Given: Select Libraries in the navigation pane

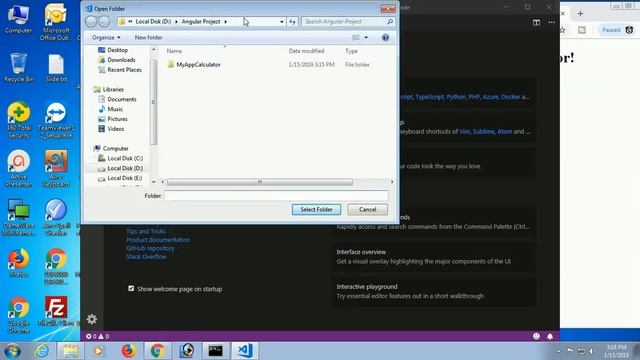Looking at the screenshot, I should click(109, 89).
